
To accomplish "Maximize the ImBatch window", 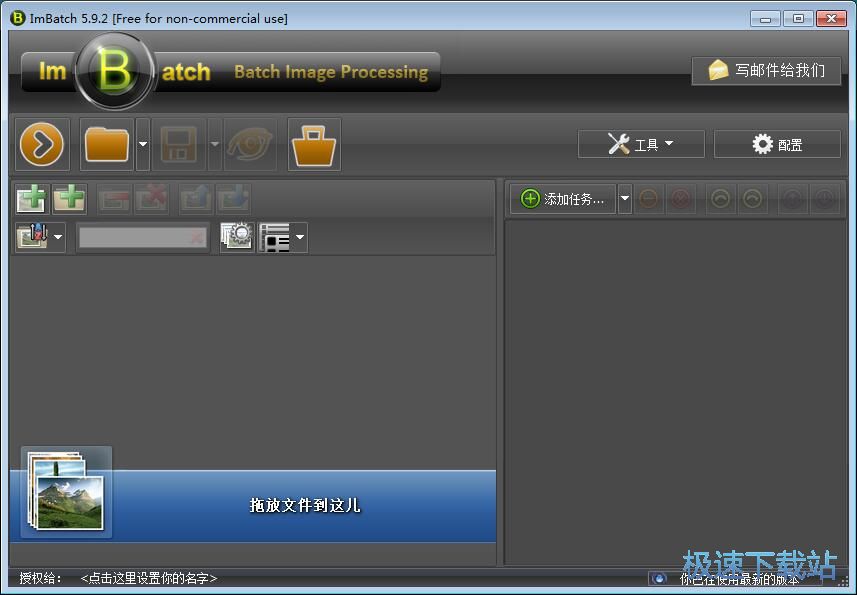I will point(798,19).
